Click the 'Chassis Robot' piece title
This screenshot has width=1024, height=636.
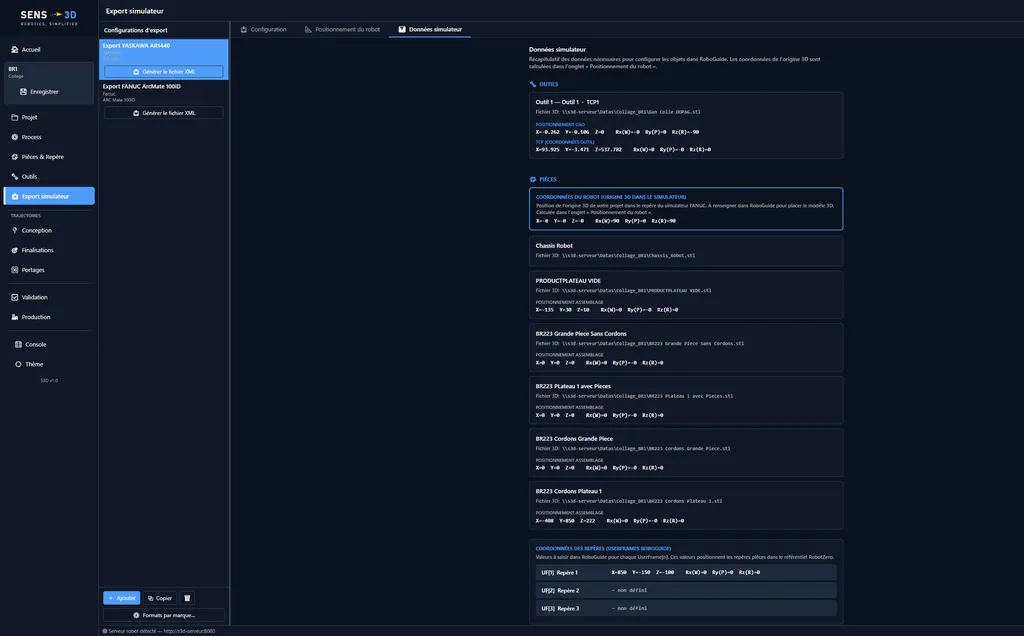pos(554,246)
